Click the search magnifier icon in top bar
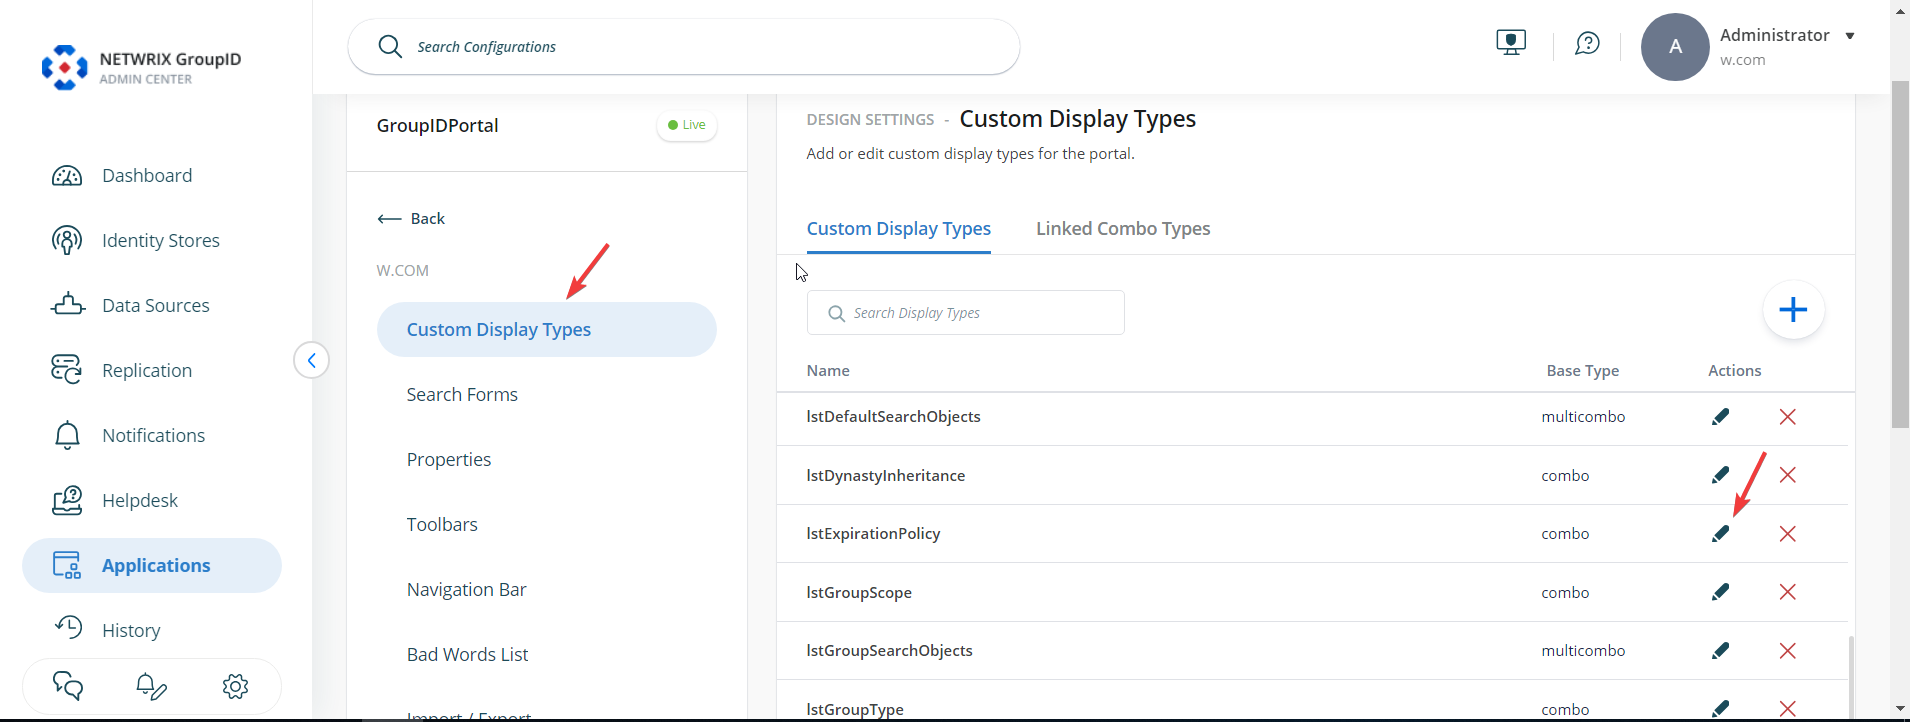The width and height of the screenshot is (1910, 722). 390,47
